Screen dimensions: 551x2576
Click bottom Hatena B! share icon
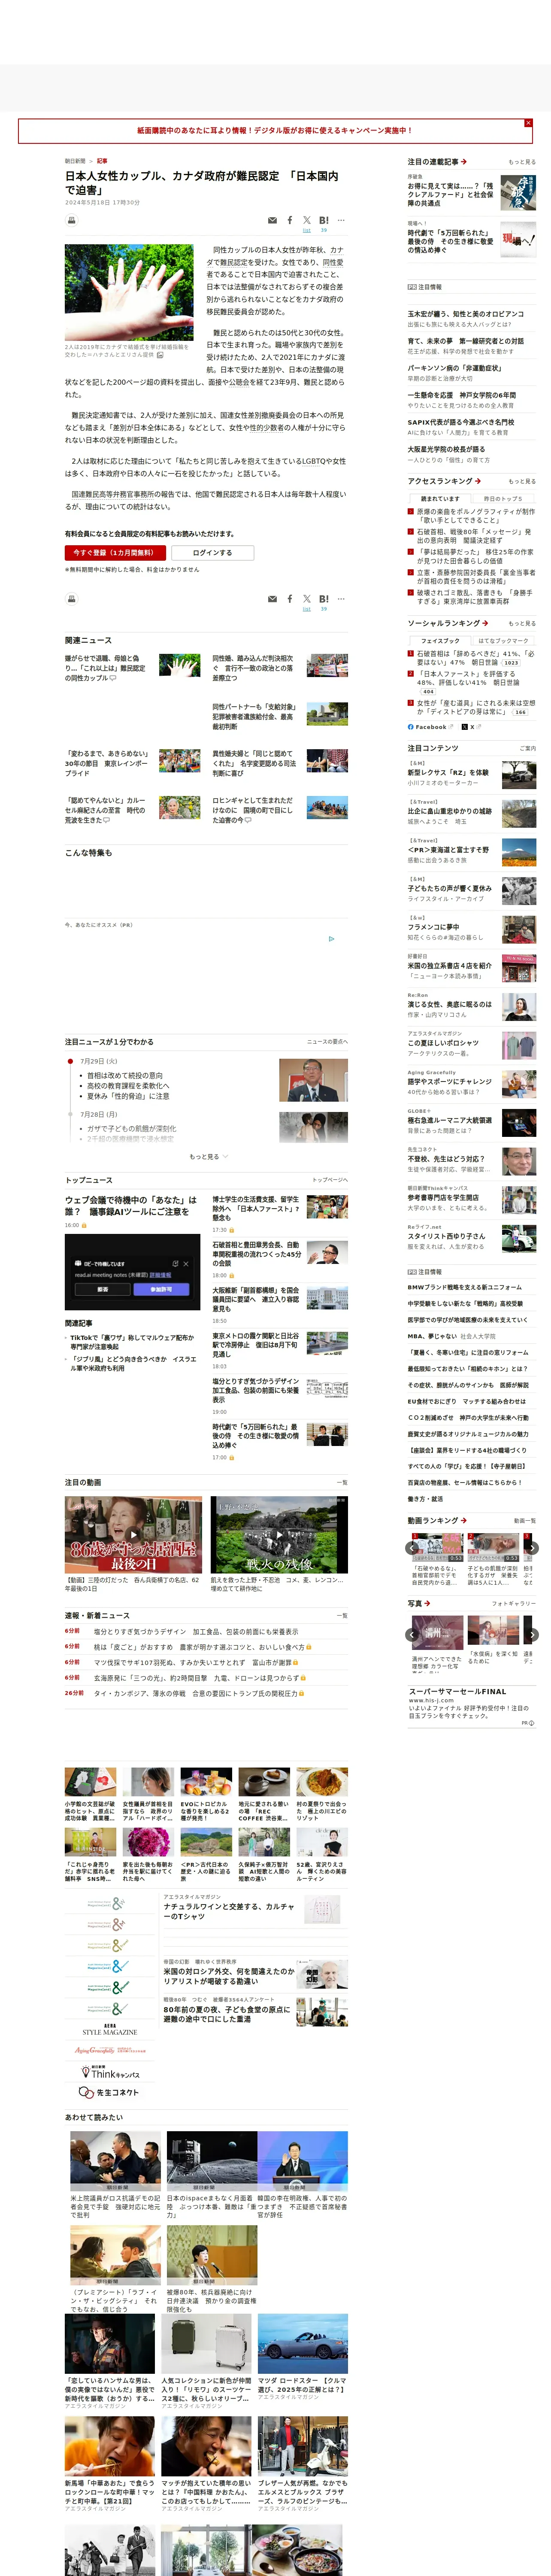pyautogui.click(x=323, y=599)
